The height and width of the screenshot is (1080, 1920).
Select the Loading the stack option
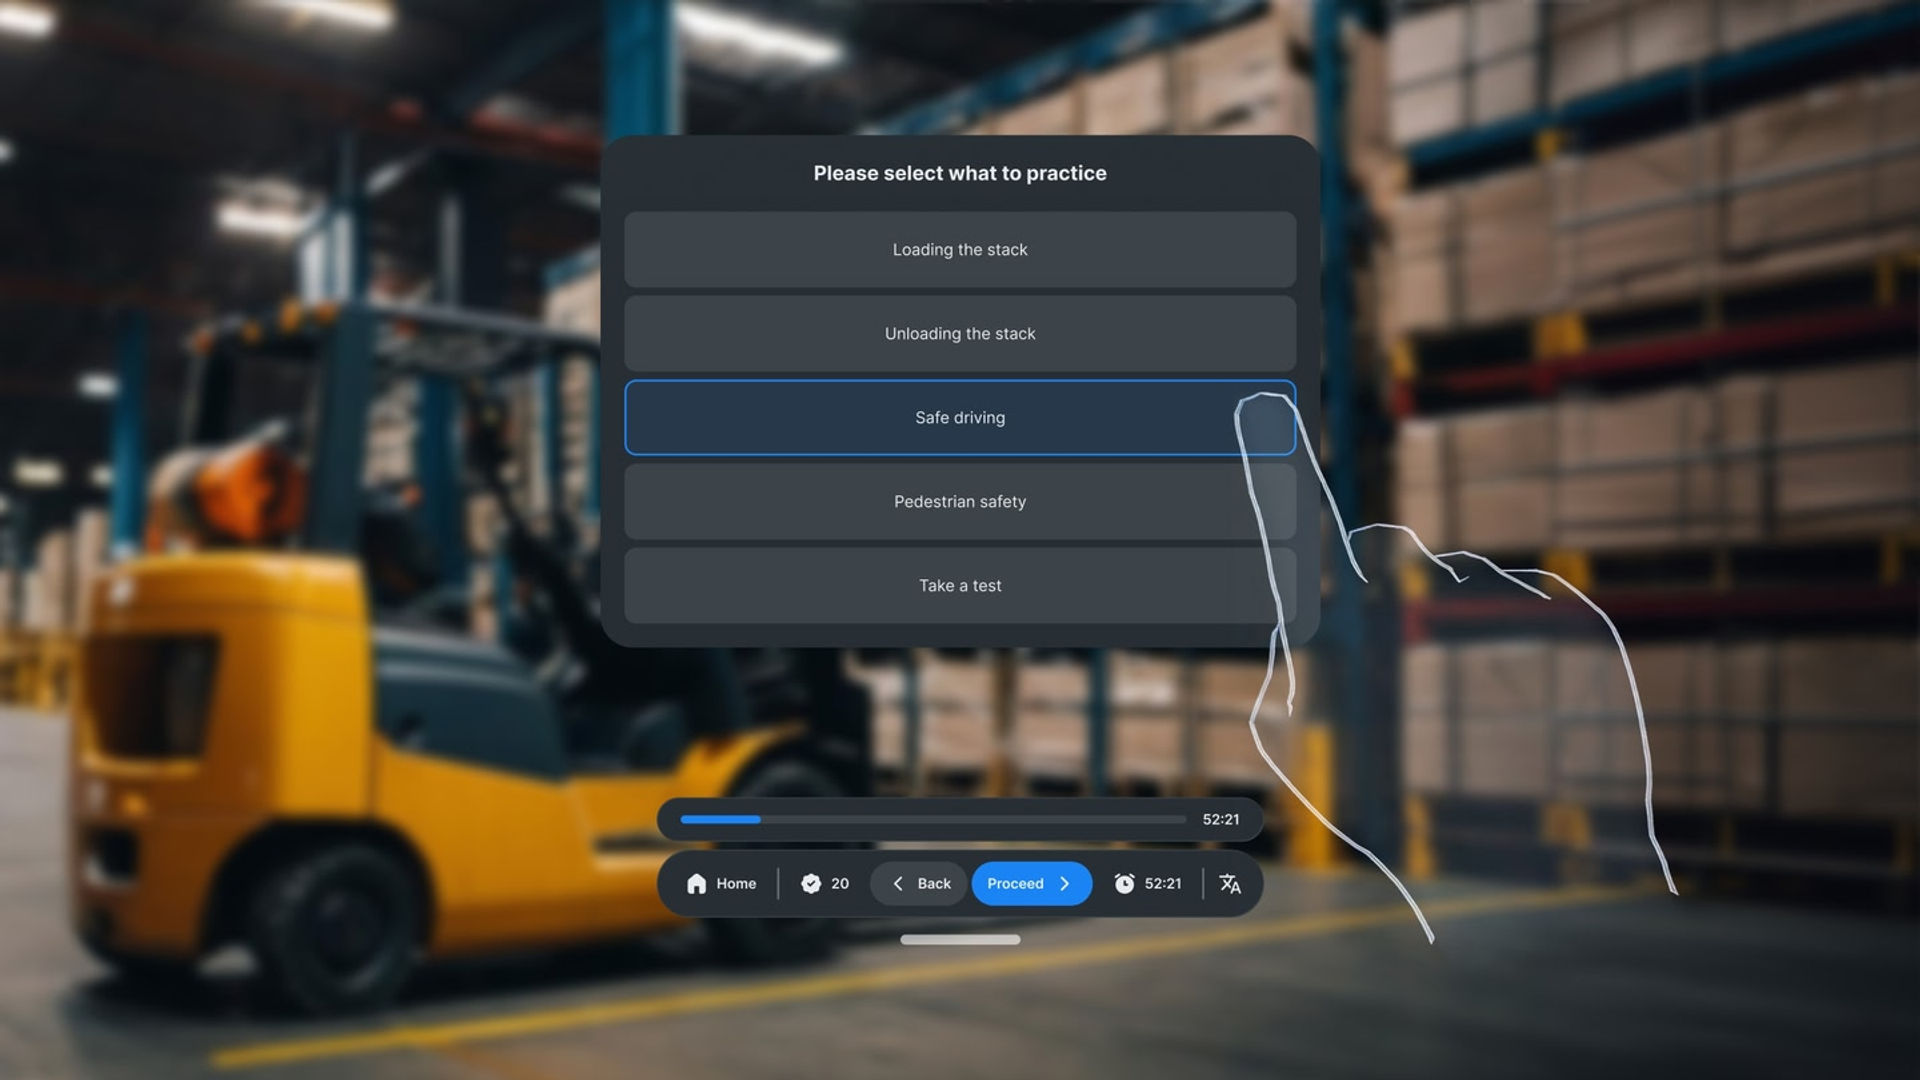960,249
